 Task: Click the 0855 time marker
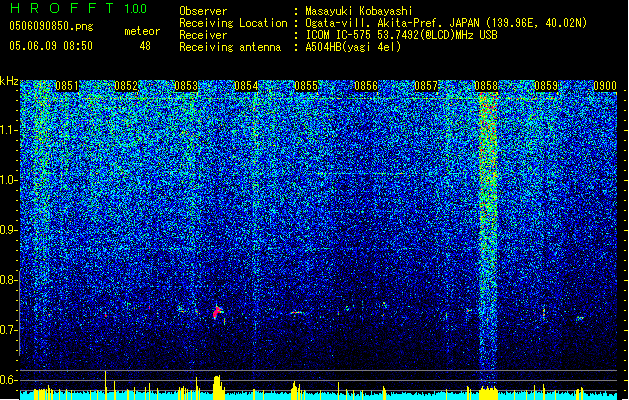[x=306, y=86]
